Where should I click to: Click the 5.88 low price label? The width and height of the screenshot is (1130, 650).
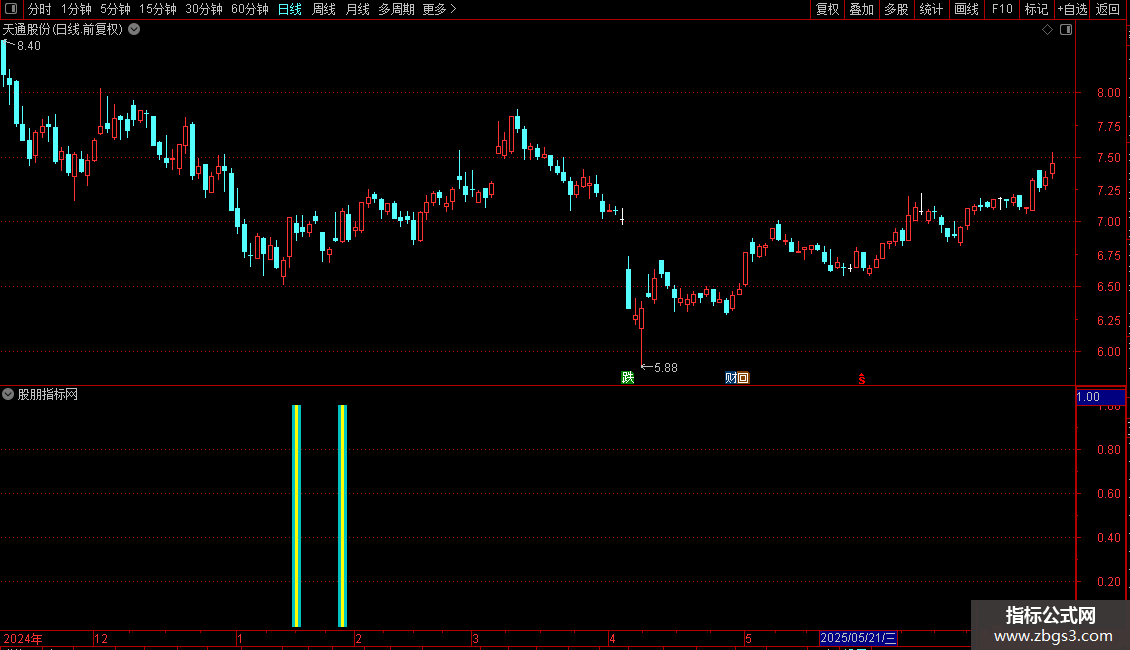coord(665,368)
